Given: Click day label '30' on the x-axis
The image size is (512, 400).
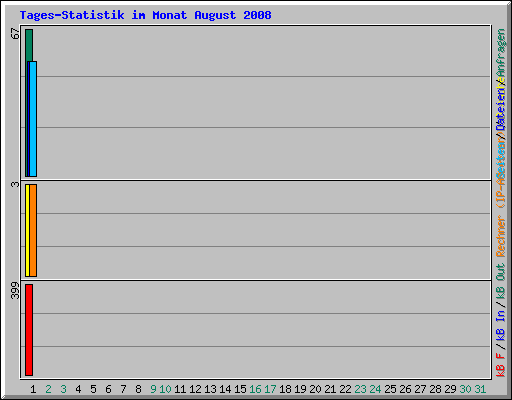Looking at the screenshot, I should coord(465,389).
